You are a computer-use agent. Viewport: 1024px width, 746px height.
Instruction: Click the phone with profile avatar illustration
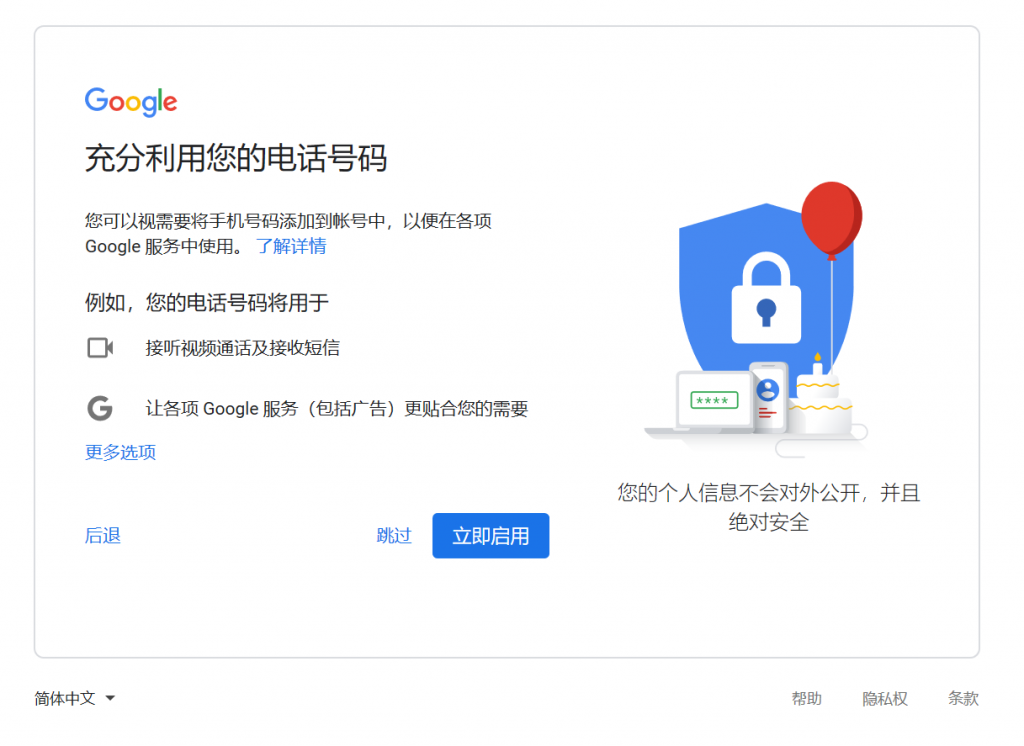768,398
